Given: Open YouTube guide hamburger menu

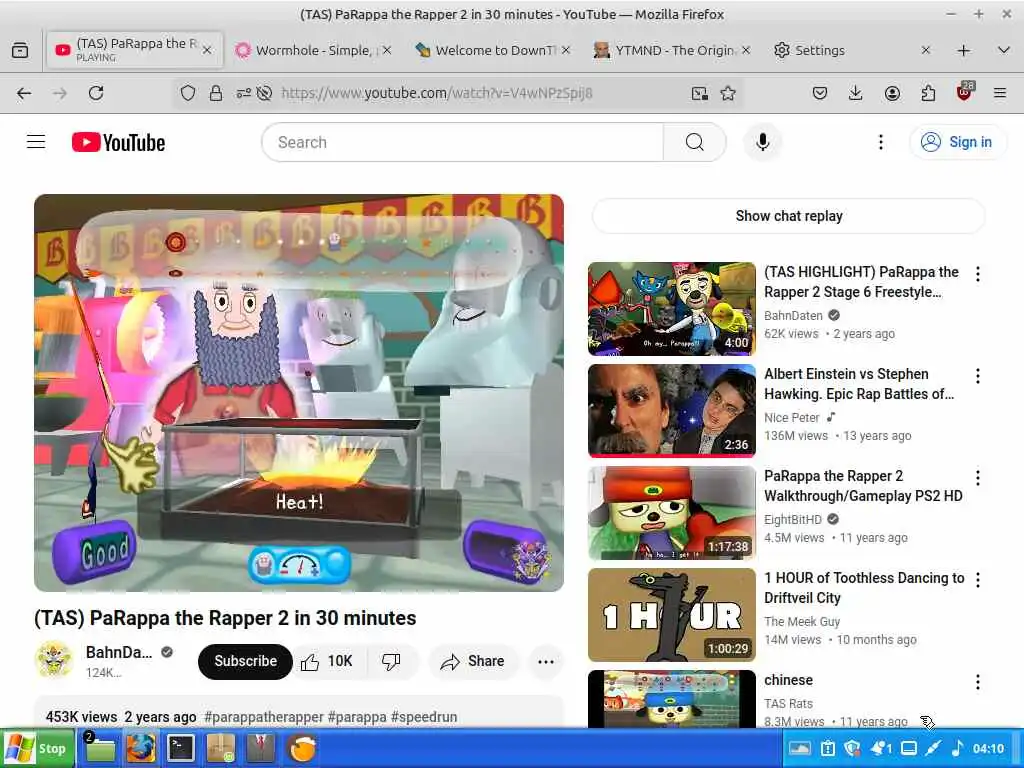Looking at the screenshot, I should pos(36,142).
